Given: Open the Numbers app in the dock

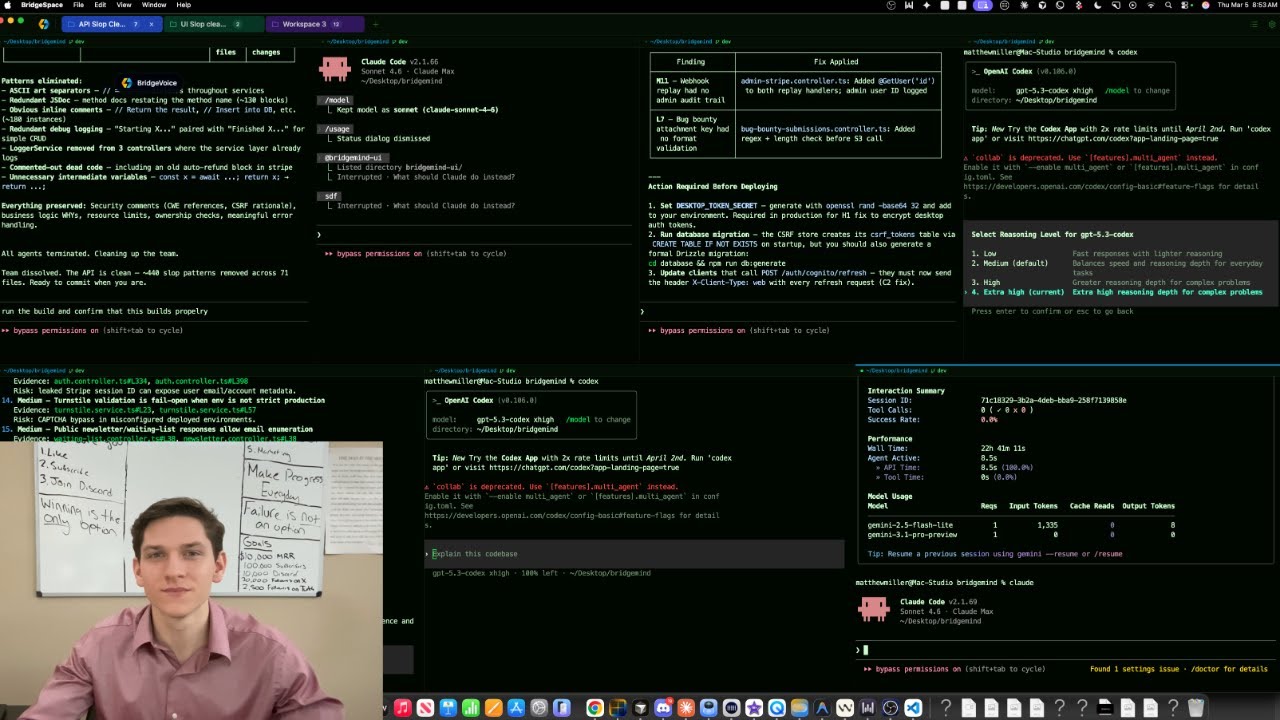Looking at the screenshot, I should (471, 708).
